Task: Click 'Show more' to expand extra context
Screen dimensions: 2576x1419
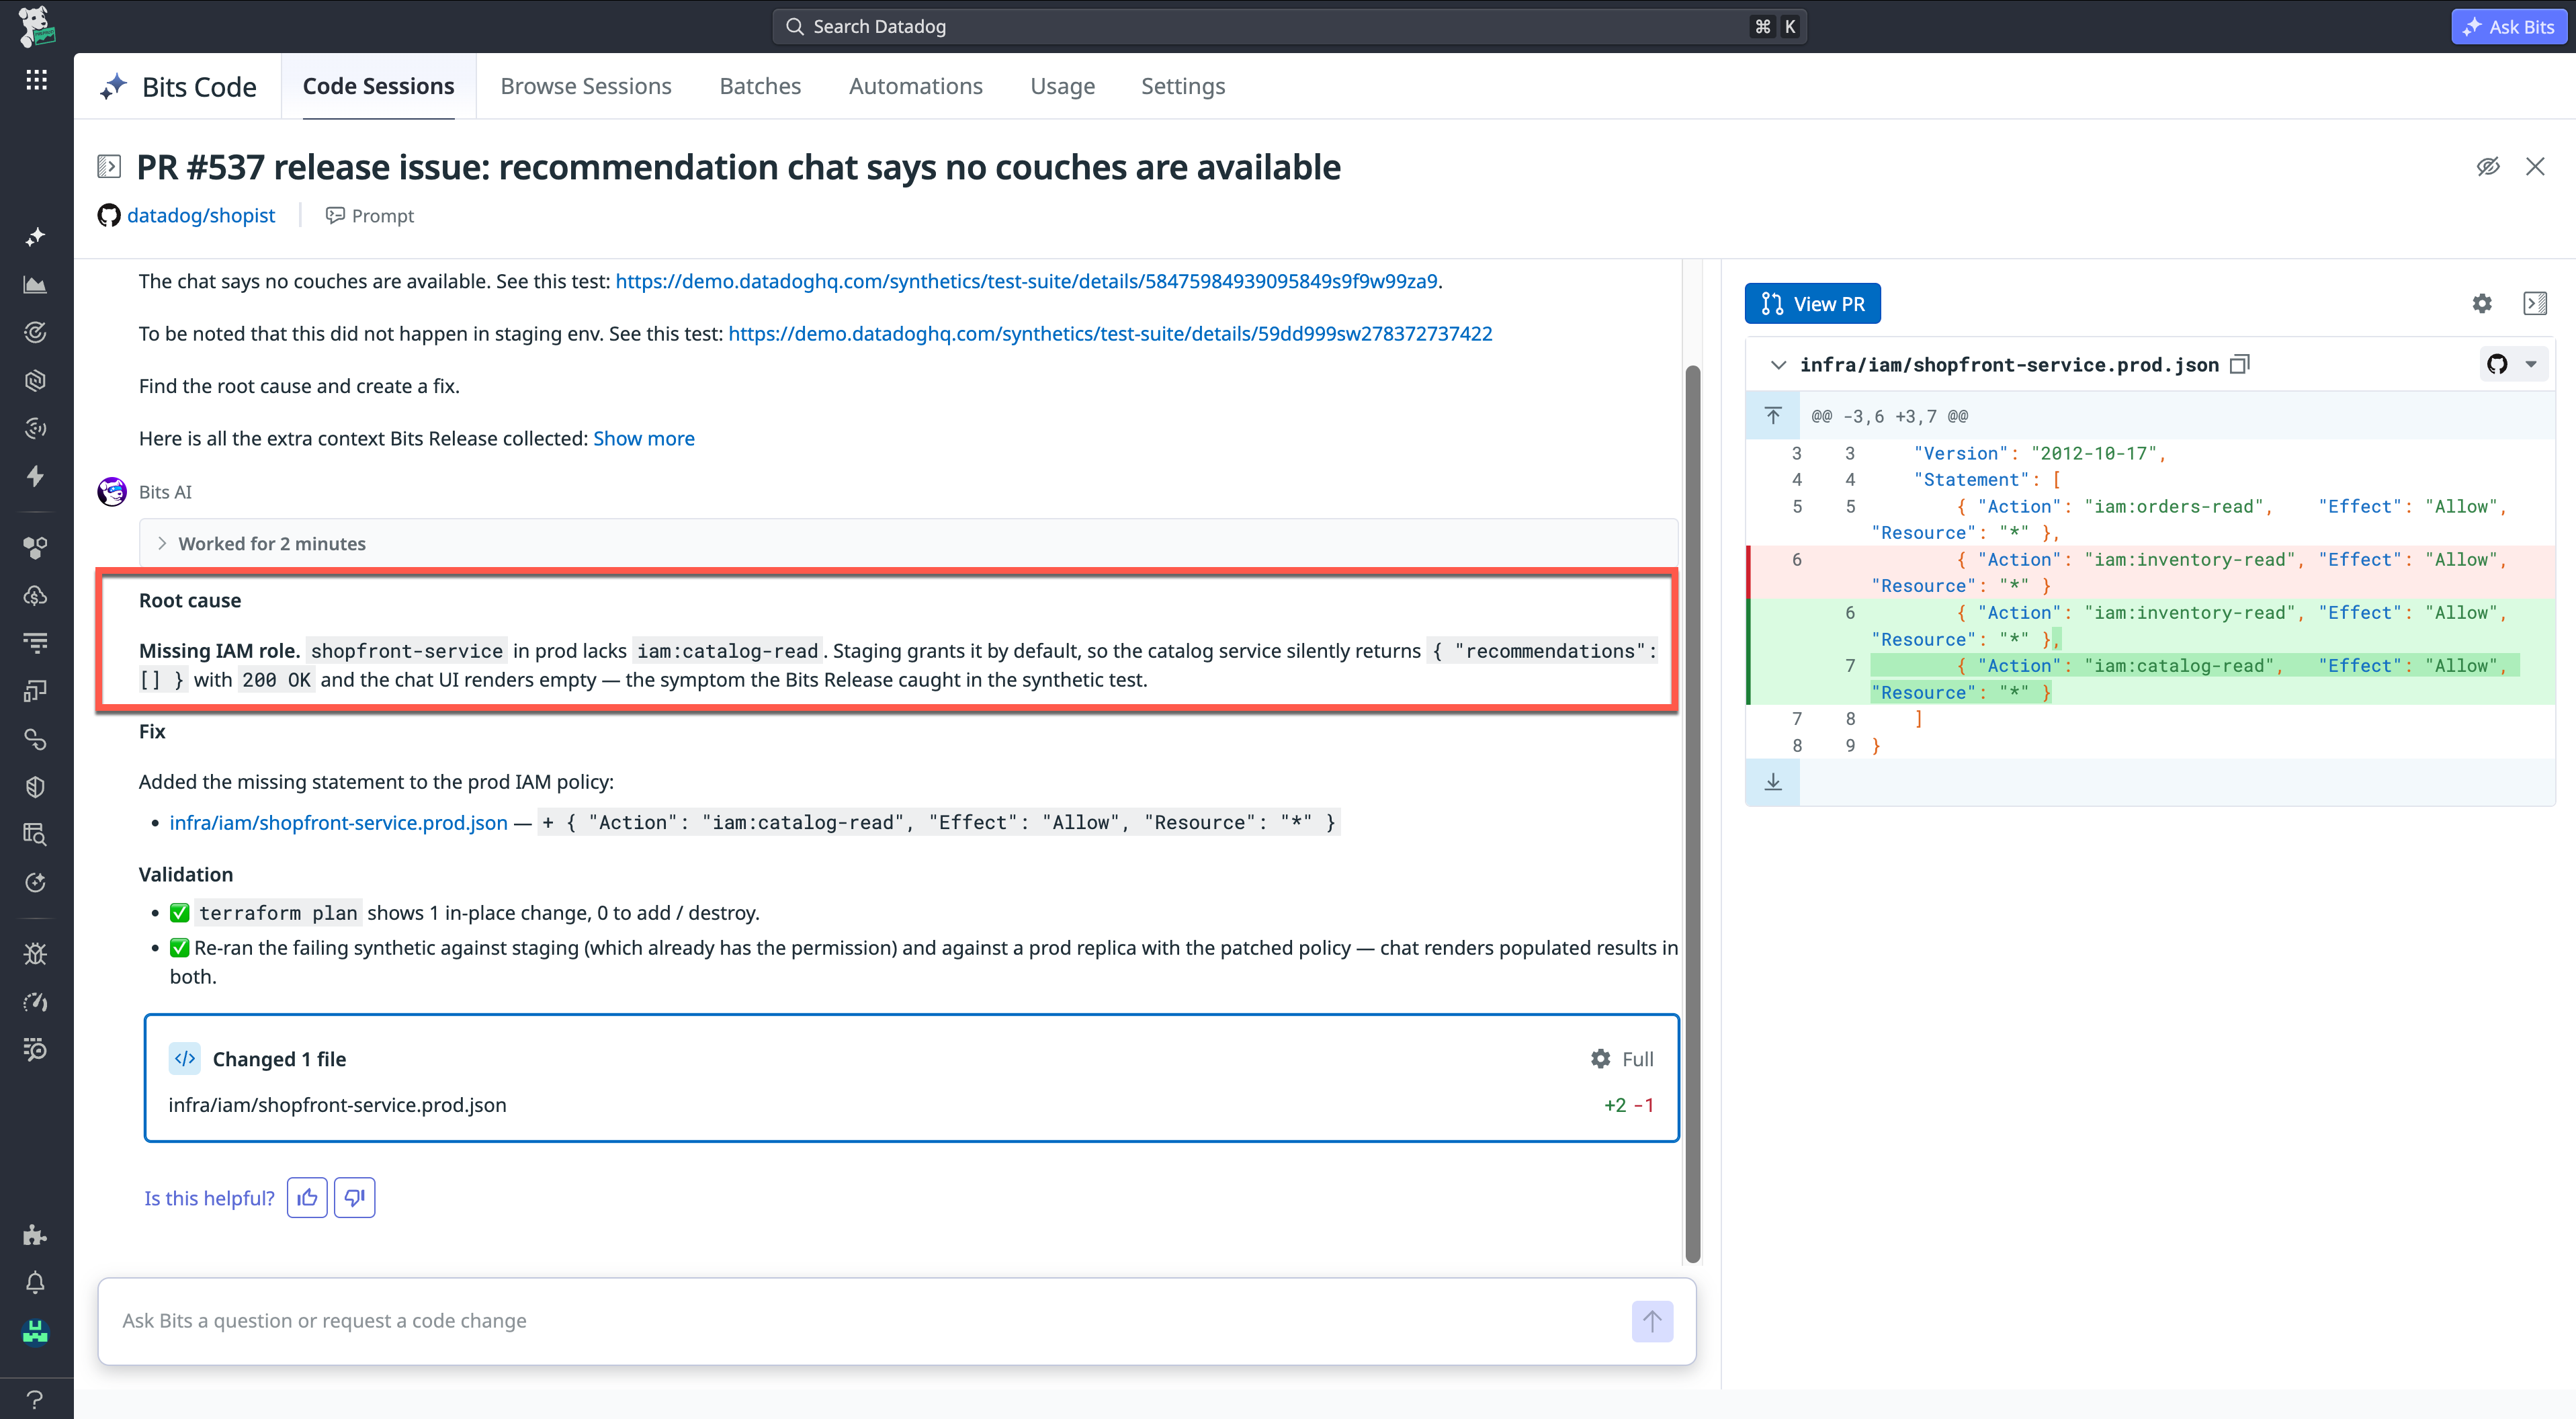Action: pyautogui.click(x=644, y=438)
